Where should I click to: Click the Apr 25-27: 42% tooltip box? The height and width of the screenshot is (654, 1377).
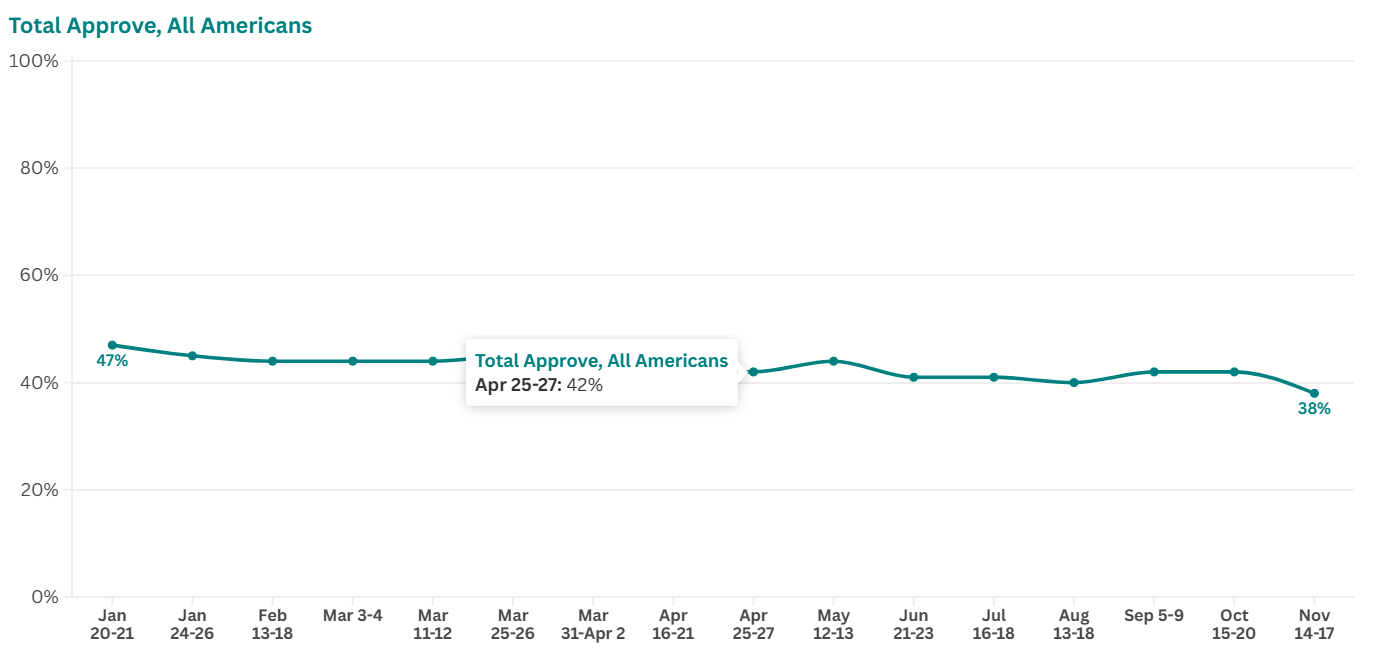(601, 372)
